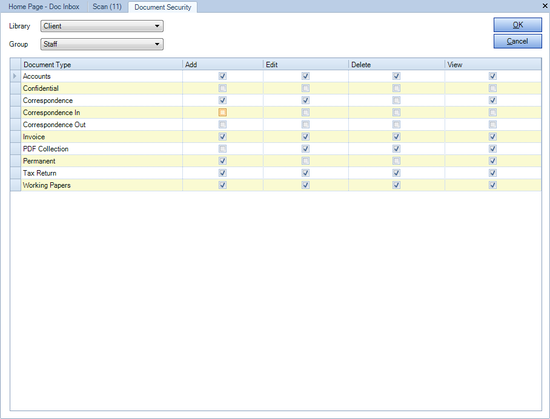Uncheck Edit permission for PDF Collection
This screenshot has width=550, height=419.
click(306, 149)
